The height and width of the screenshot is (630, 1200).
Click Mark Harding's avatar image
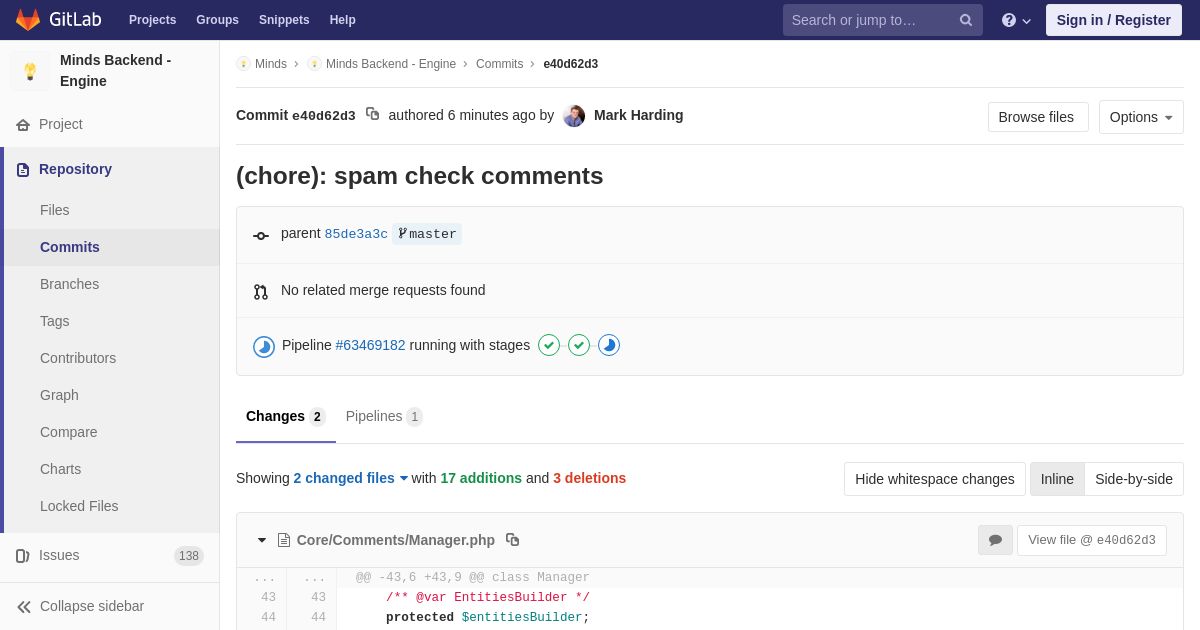click(574, 115)
